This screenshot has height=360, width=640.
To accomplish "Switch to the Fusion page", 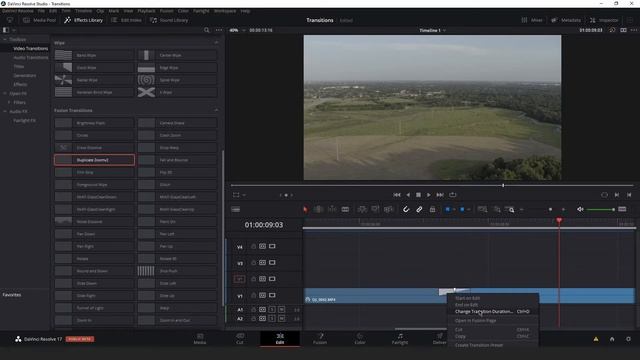I will coord(320,339).
